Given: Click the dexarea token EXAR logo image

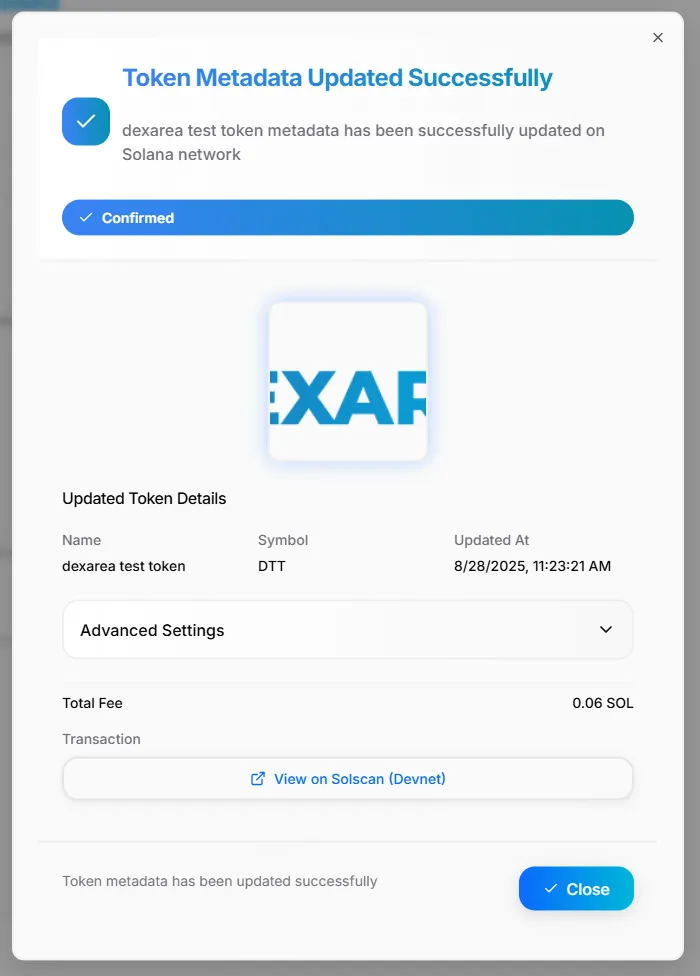Looking at the screenshot, I should pos(347,381).
